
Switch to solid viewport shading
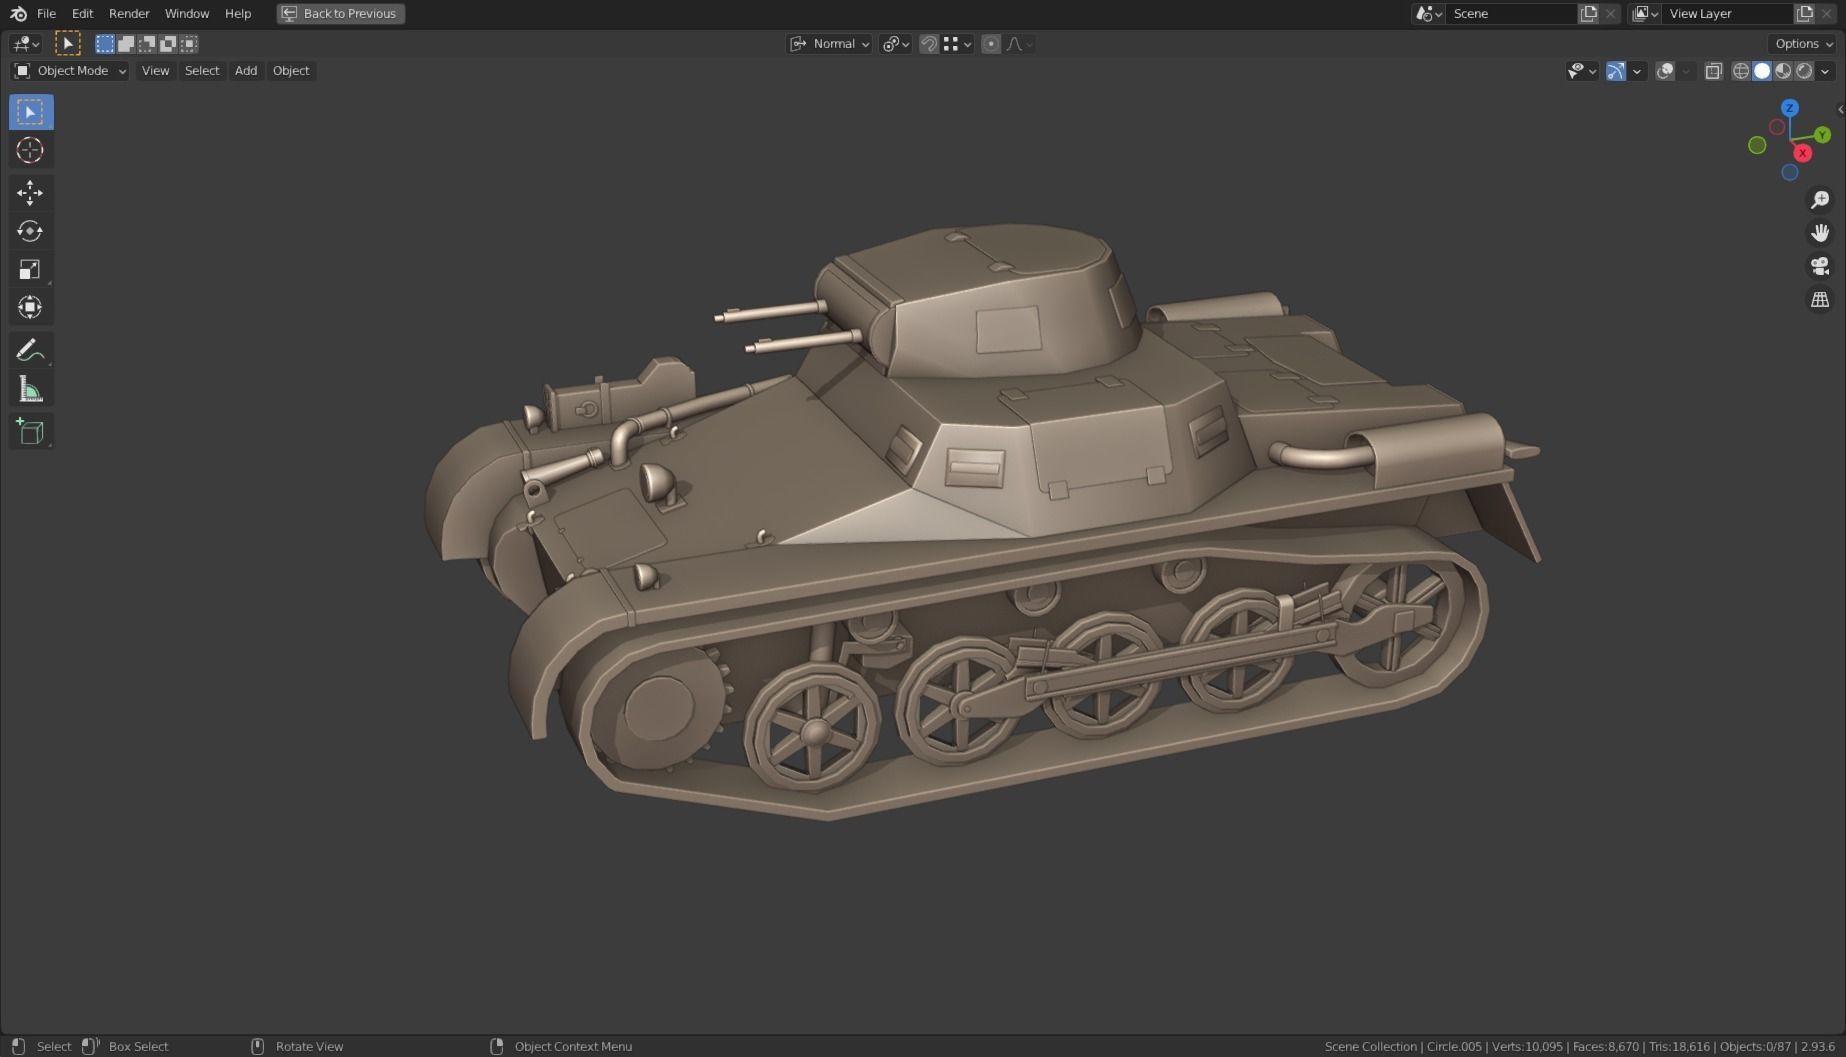point(1762,71)
